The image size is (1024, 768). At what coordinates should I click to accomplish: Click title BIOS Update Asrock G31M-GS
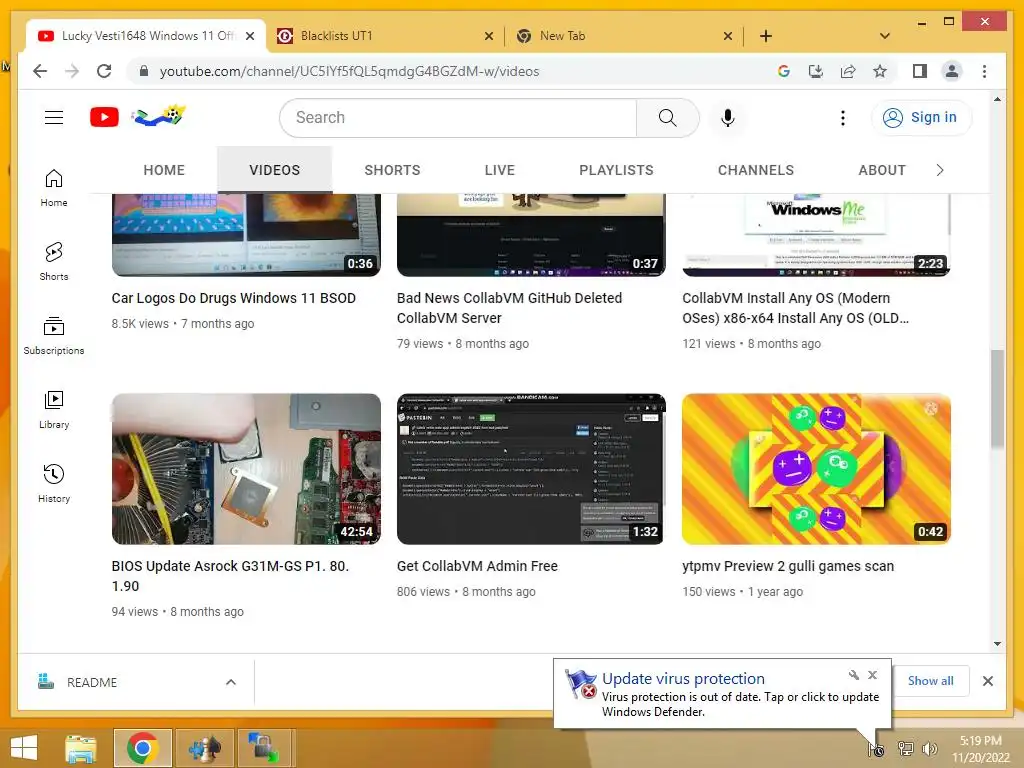[x=231, y=576]
